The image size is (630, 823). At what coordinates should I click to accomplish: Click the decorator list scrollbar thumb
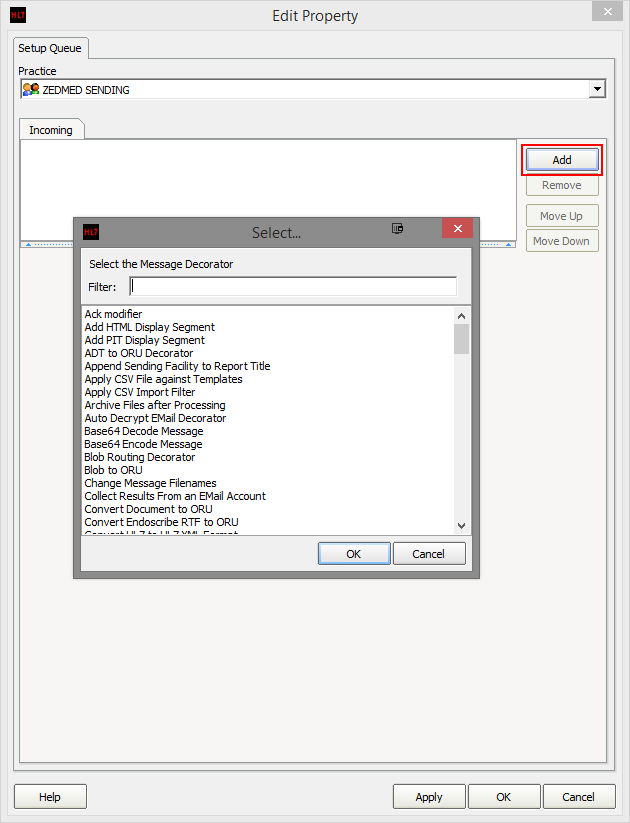(461, 339)
